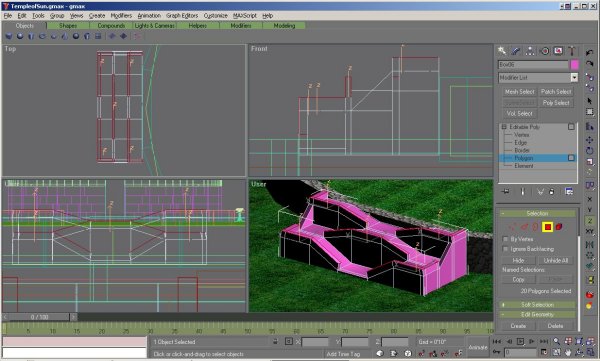Open the Modifiers menu

(121, 16)
